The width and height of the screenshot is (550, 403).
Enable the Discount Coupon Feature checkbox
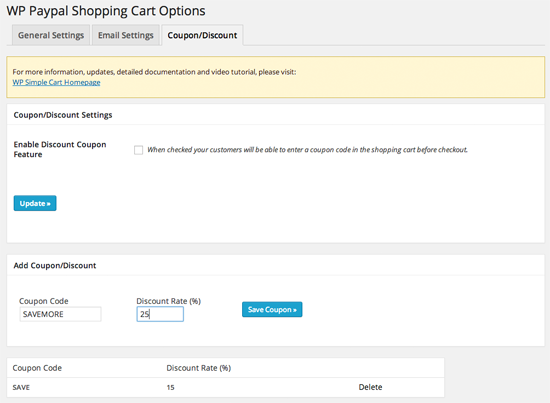tap(139, 150)
